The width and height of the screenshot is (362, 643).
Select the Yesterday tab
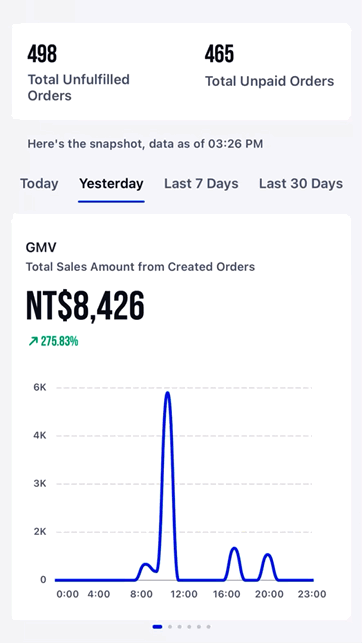coord(111,183)
